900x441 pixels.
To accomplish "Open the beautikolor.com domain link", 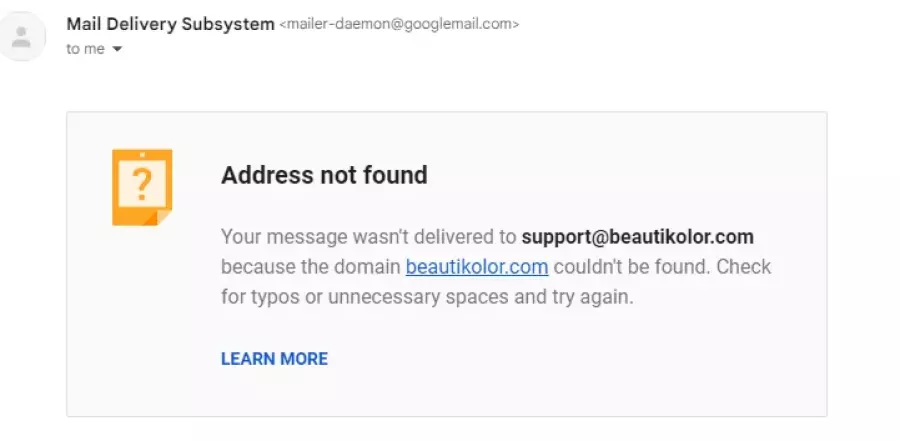I will (476, 267).
